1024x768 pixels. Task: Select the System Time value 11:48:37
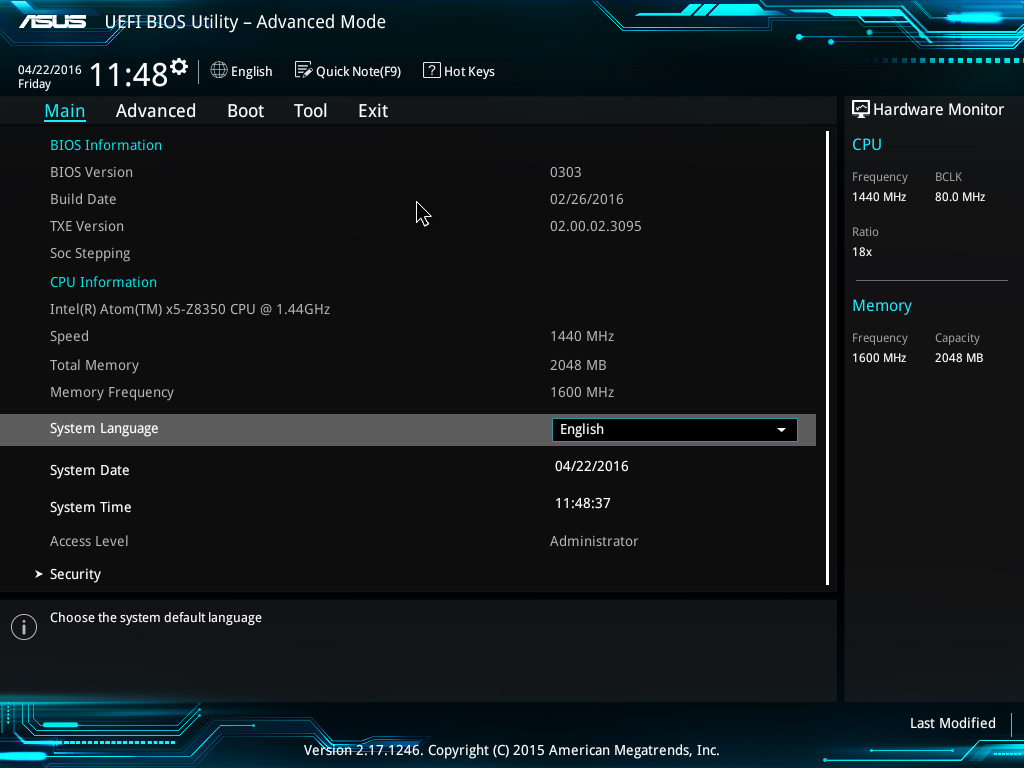click(x=583, y=504)
